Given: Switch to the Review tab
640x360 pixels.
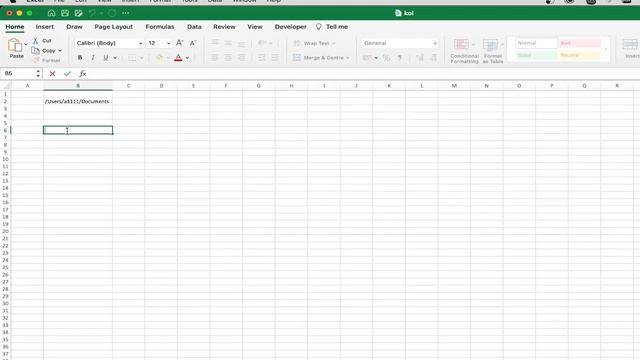Looking at the screenshot, I should coord(224,27).
